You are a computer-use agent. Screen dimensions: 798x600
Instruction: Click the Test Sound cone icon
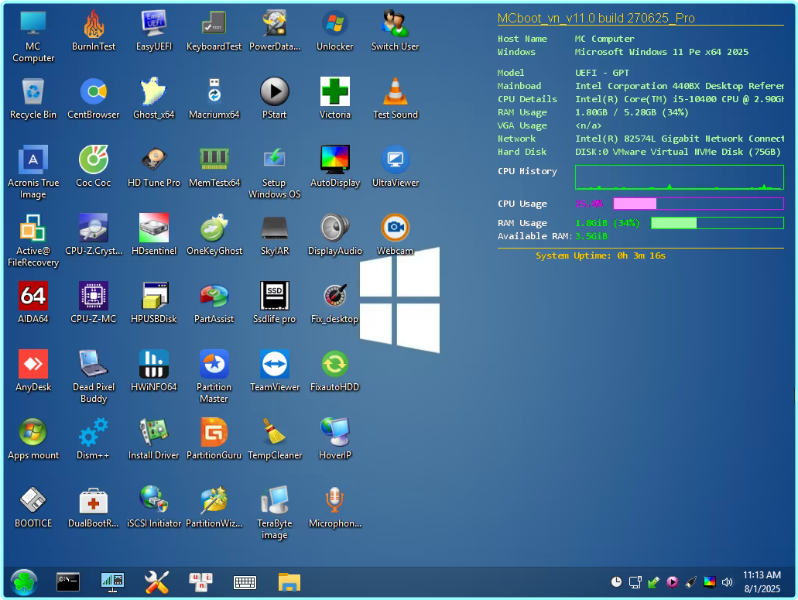tap(395, 99)
